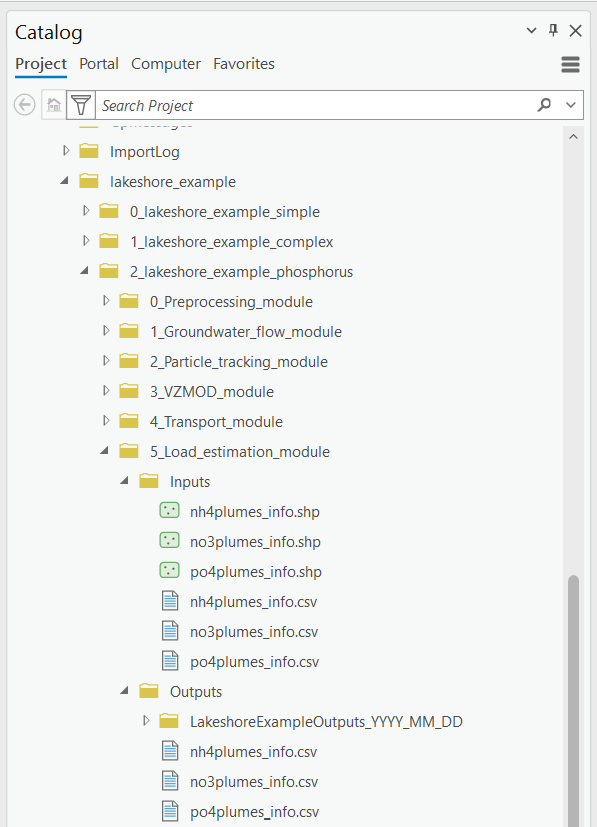Open the search options dropdown arrow
Viewport: 597px width, 827px height.
pos(571,105)
